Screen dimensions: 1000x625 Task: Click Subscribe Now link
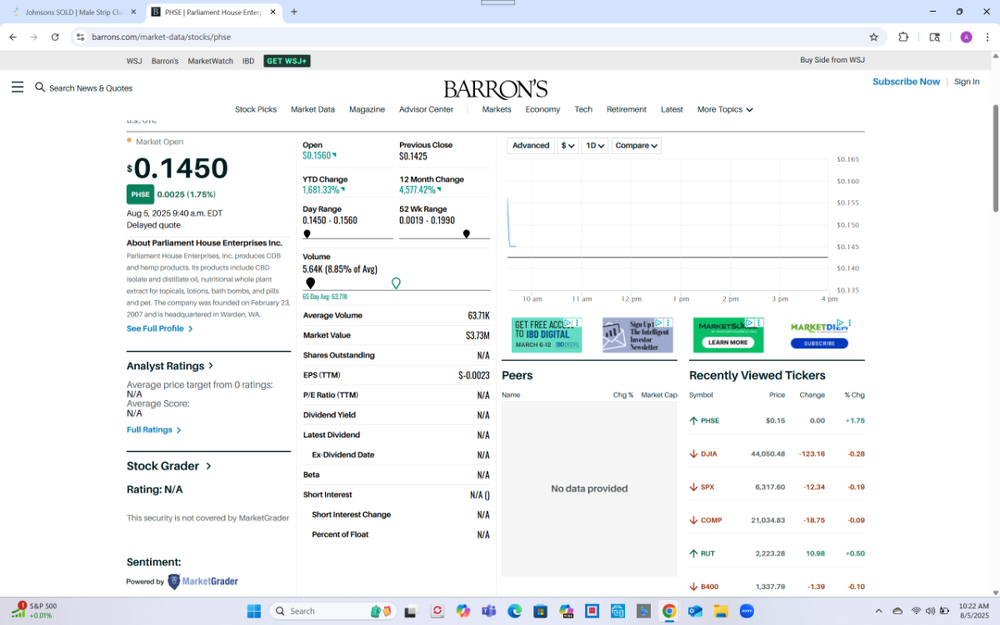pyautogui.click(x=906, y=82)
